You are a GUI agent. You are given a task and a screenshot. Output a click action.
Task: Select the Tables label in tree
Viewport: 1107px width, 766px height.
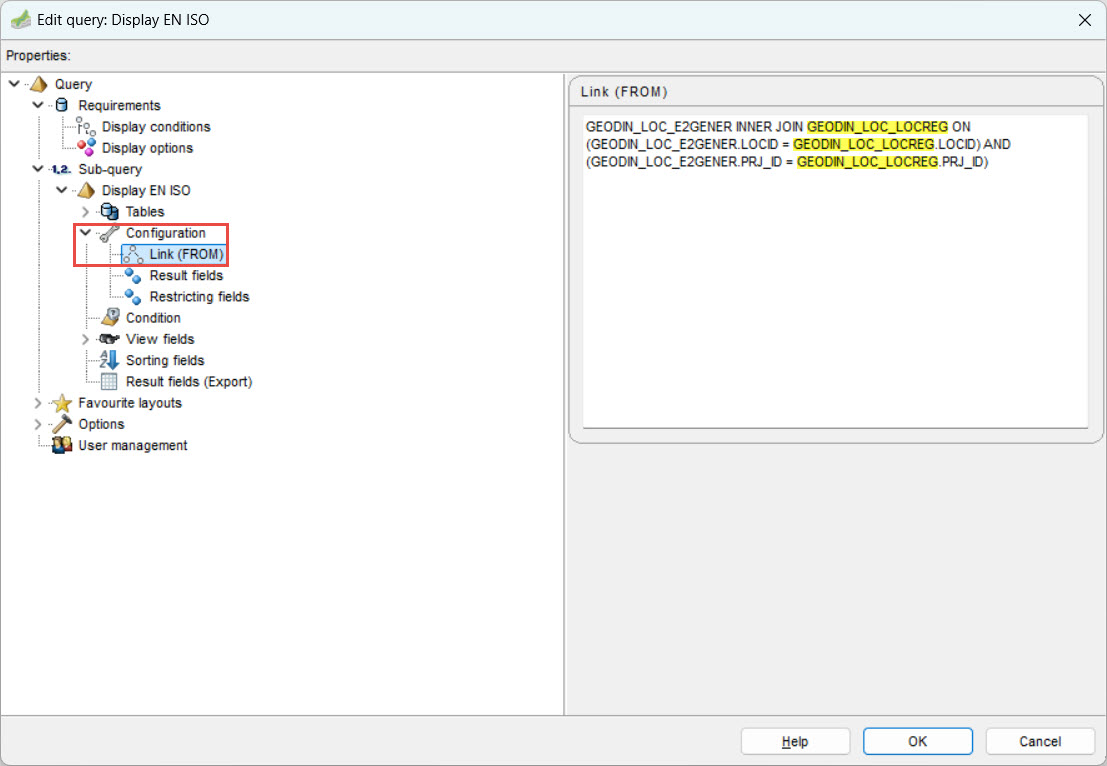coord(145,212)
